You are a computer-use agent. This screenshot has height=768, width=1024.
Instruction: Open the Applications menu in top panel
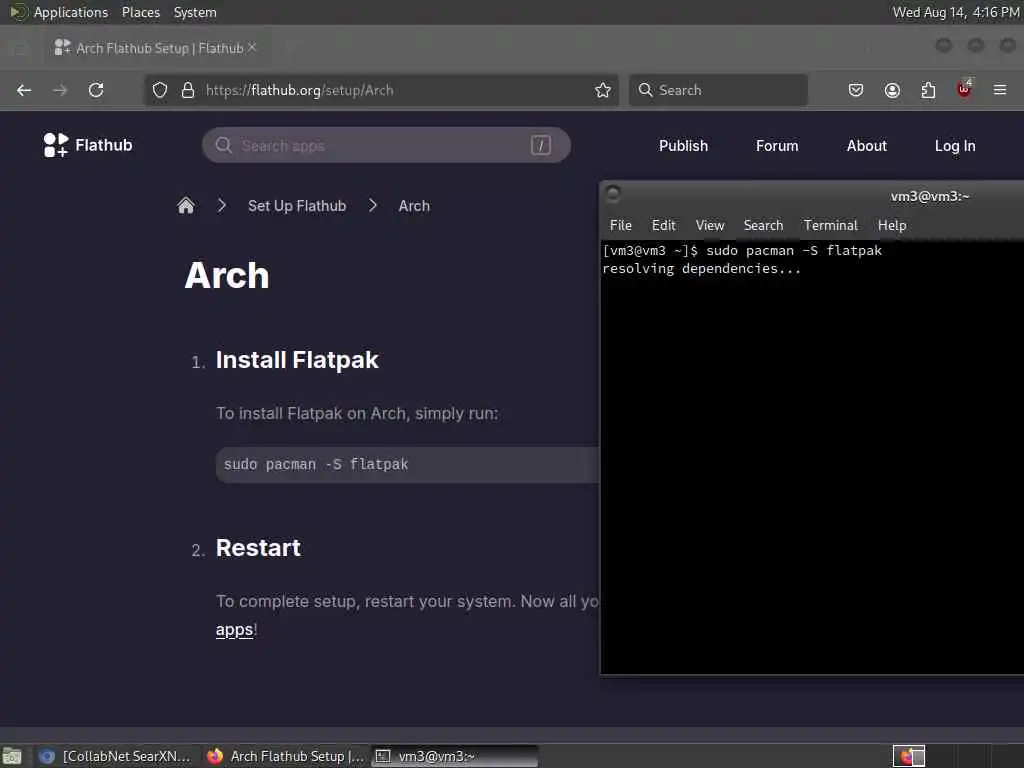point(71,12)
